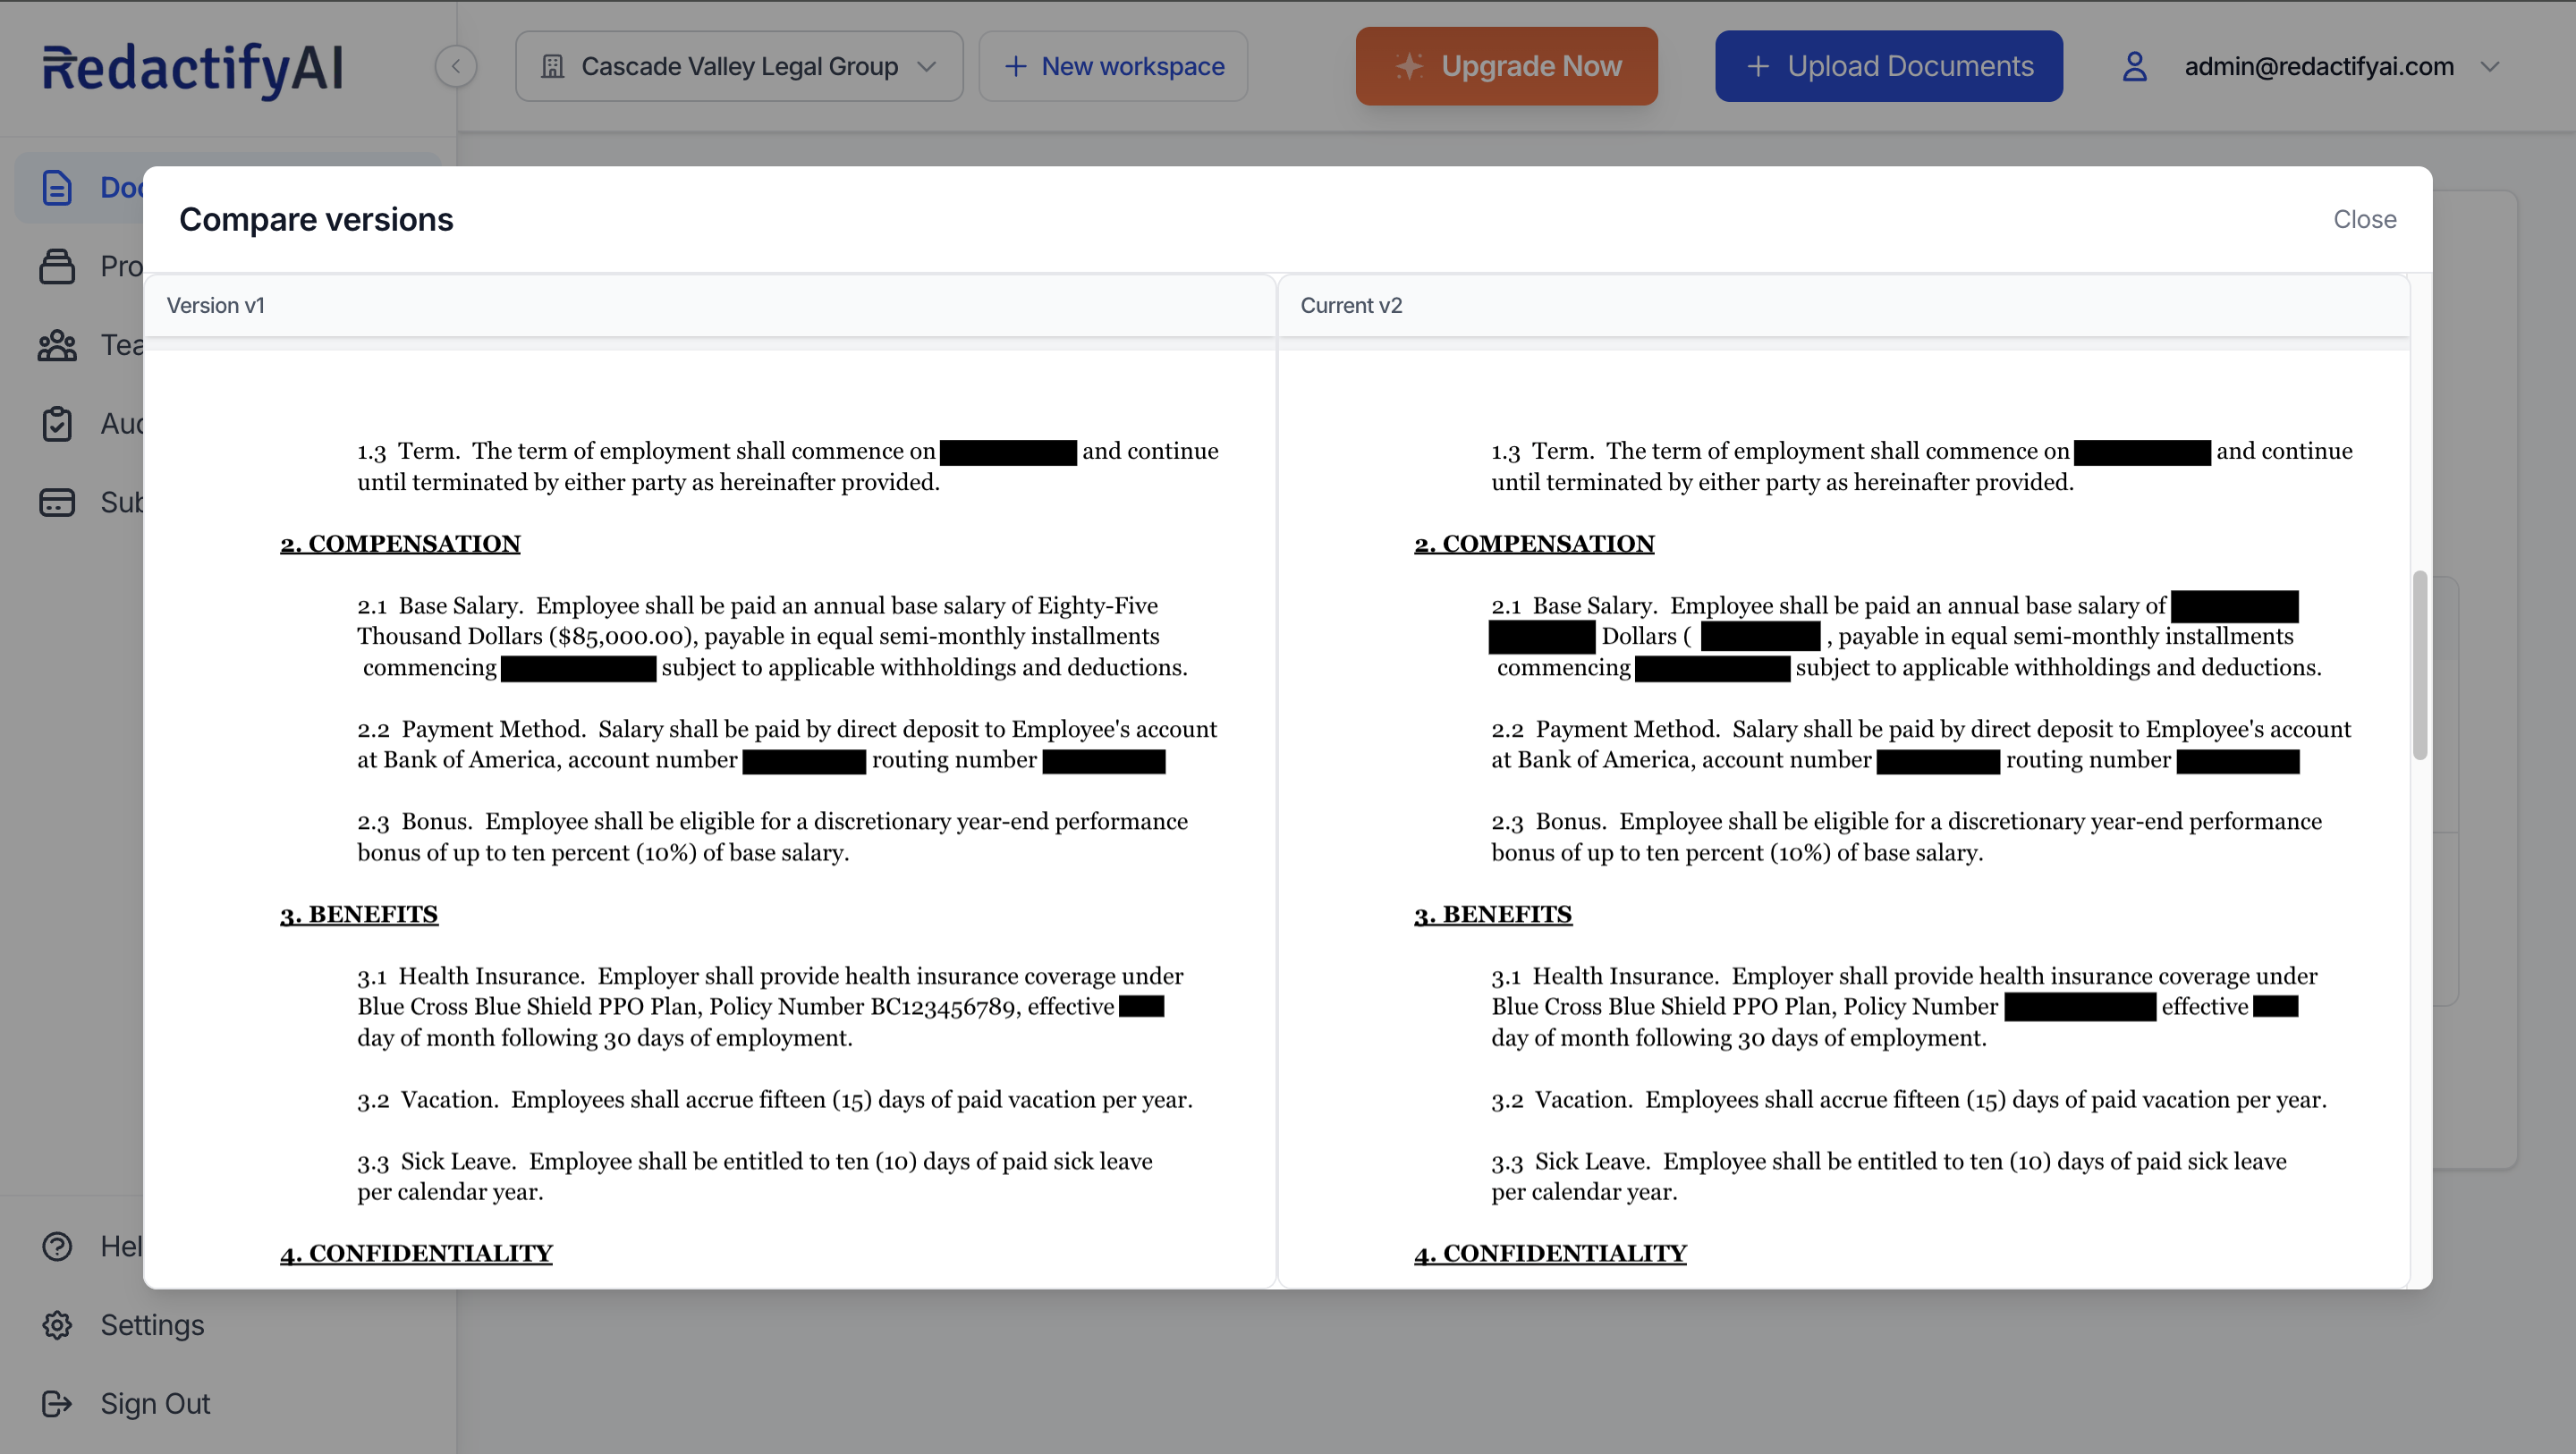The image size is (2576, 1454).
Task: Expand the admin account menu chevron
Action: click(x=2490, y=67)
